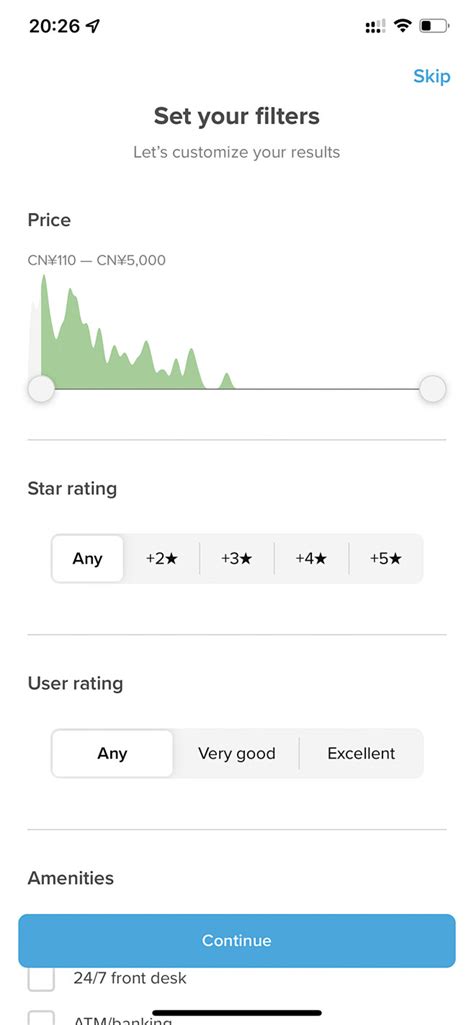Screen dimensions: 474x1025
Task: Click the minimum price slider handle
Action: [41, 389]
